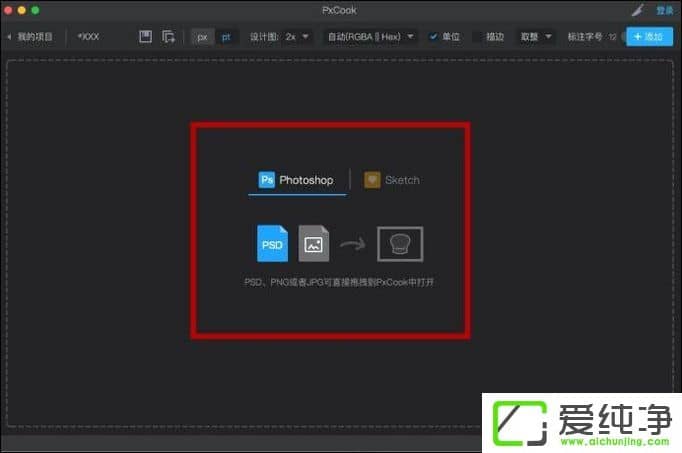Click the gray image file icon
This screenshot has width=682, height=453.
[314, 243]
